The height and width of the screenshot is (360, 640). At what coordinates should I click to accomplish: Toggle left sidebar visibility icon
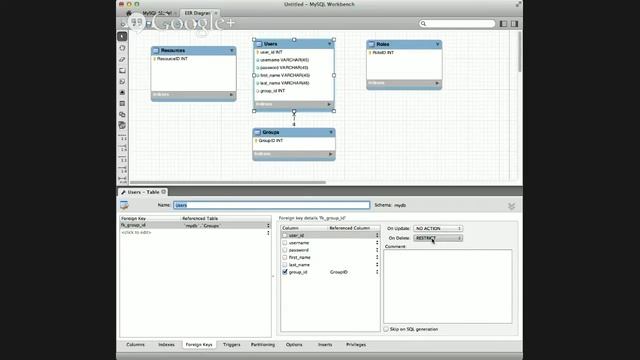click(503, 24)
